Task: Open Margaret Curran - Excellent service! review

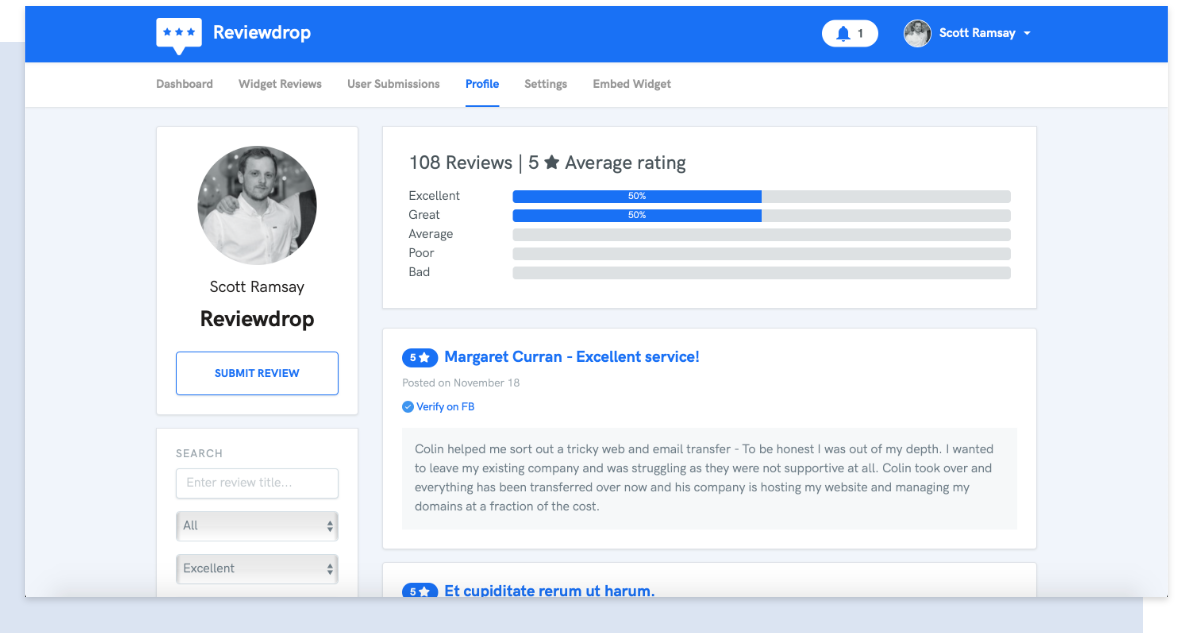Action: pyautogui.click(x=571, y=357)
